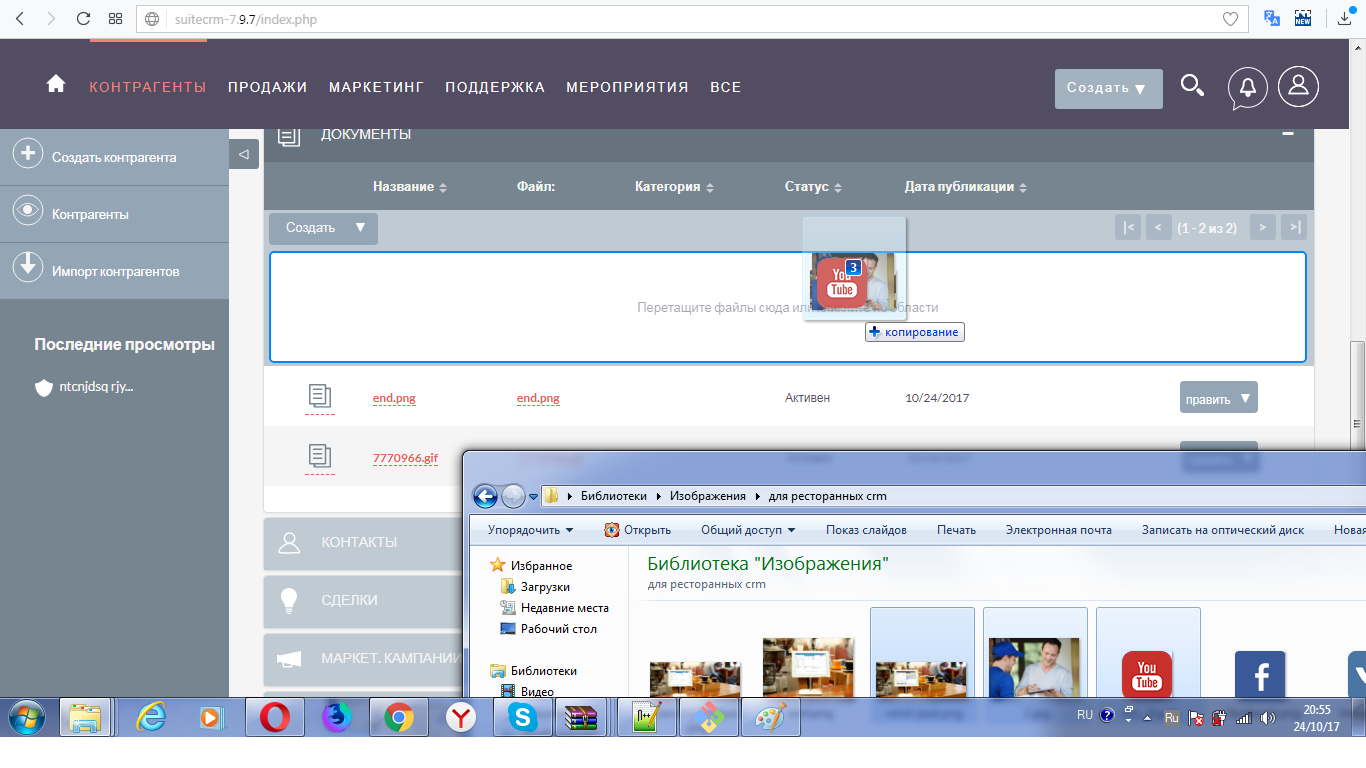Open the Общий доступ dropdown in Explorer

click(748, 530)
